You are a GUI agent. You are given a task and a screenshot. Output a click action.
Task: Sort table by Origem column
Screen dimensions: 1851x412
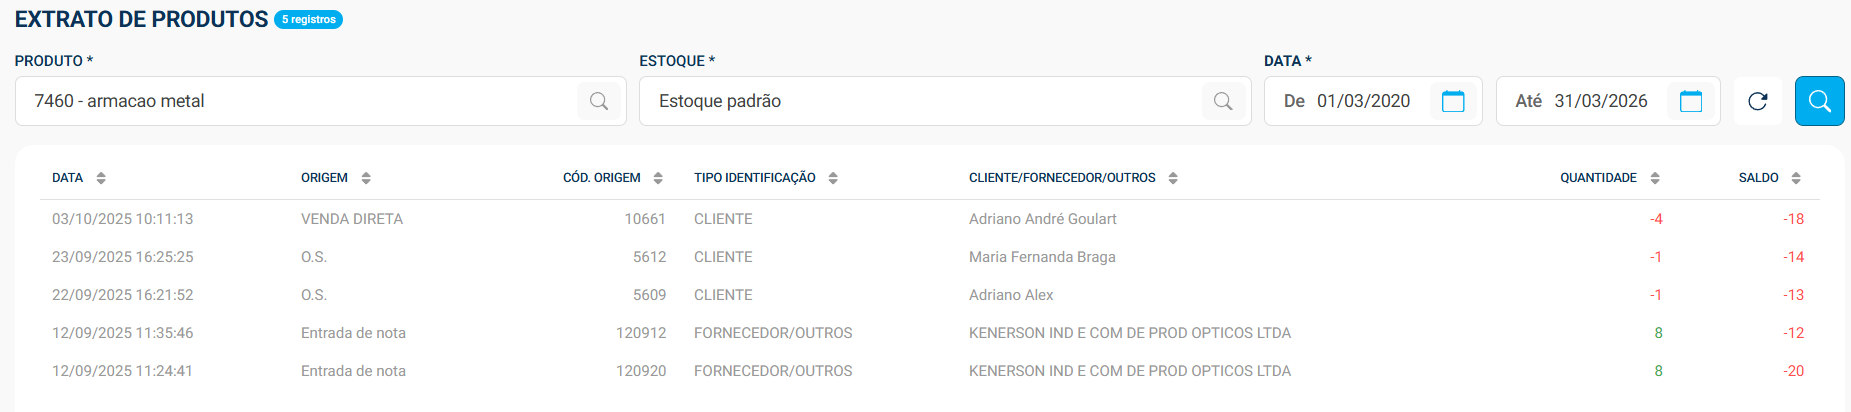pos(366,178)
